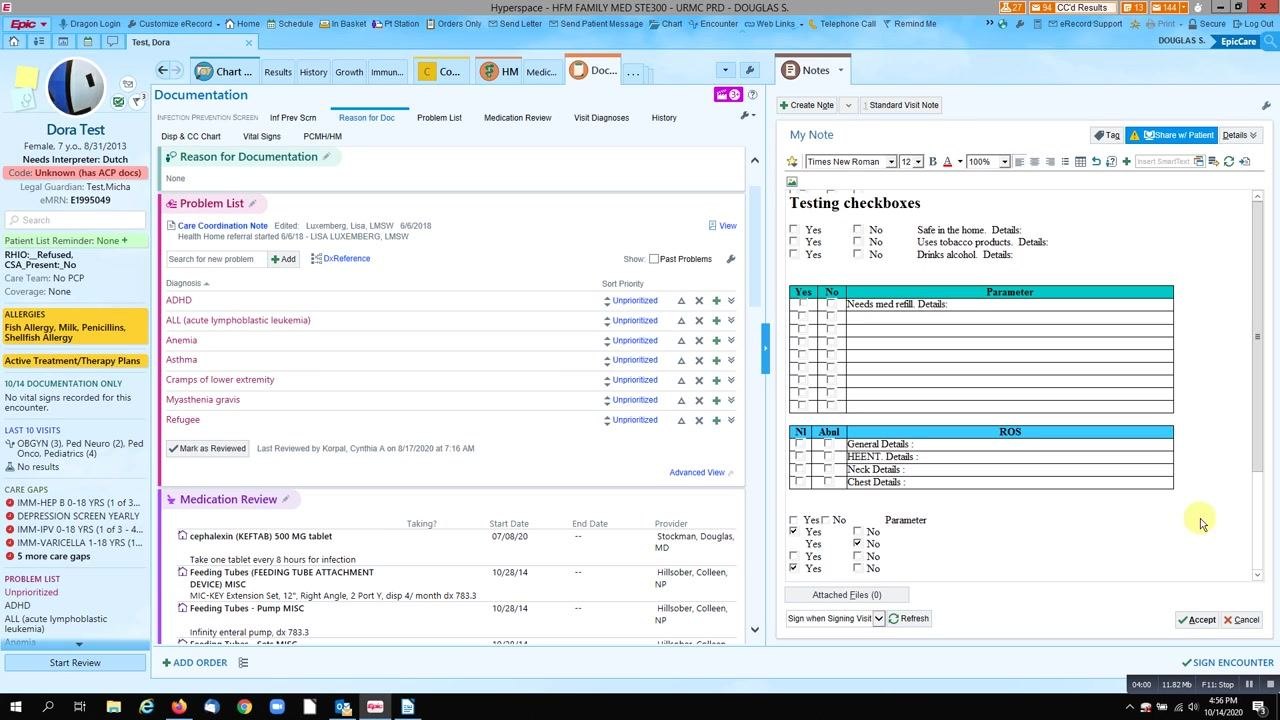Click the bold formatting icon in note toolbar
The image size is (1280, 720).
[x=932, y=162]
